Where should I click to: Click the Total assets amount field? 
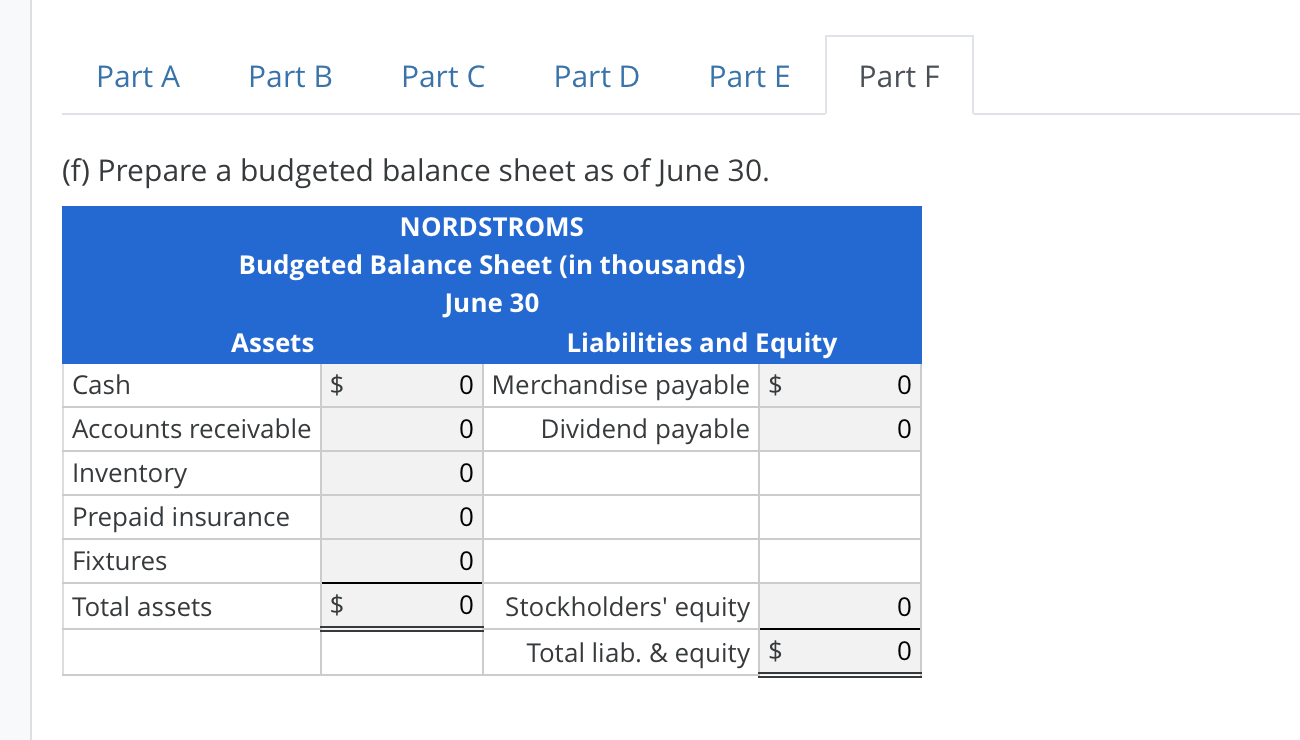(402, 606)
